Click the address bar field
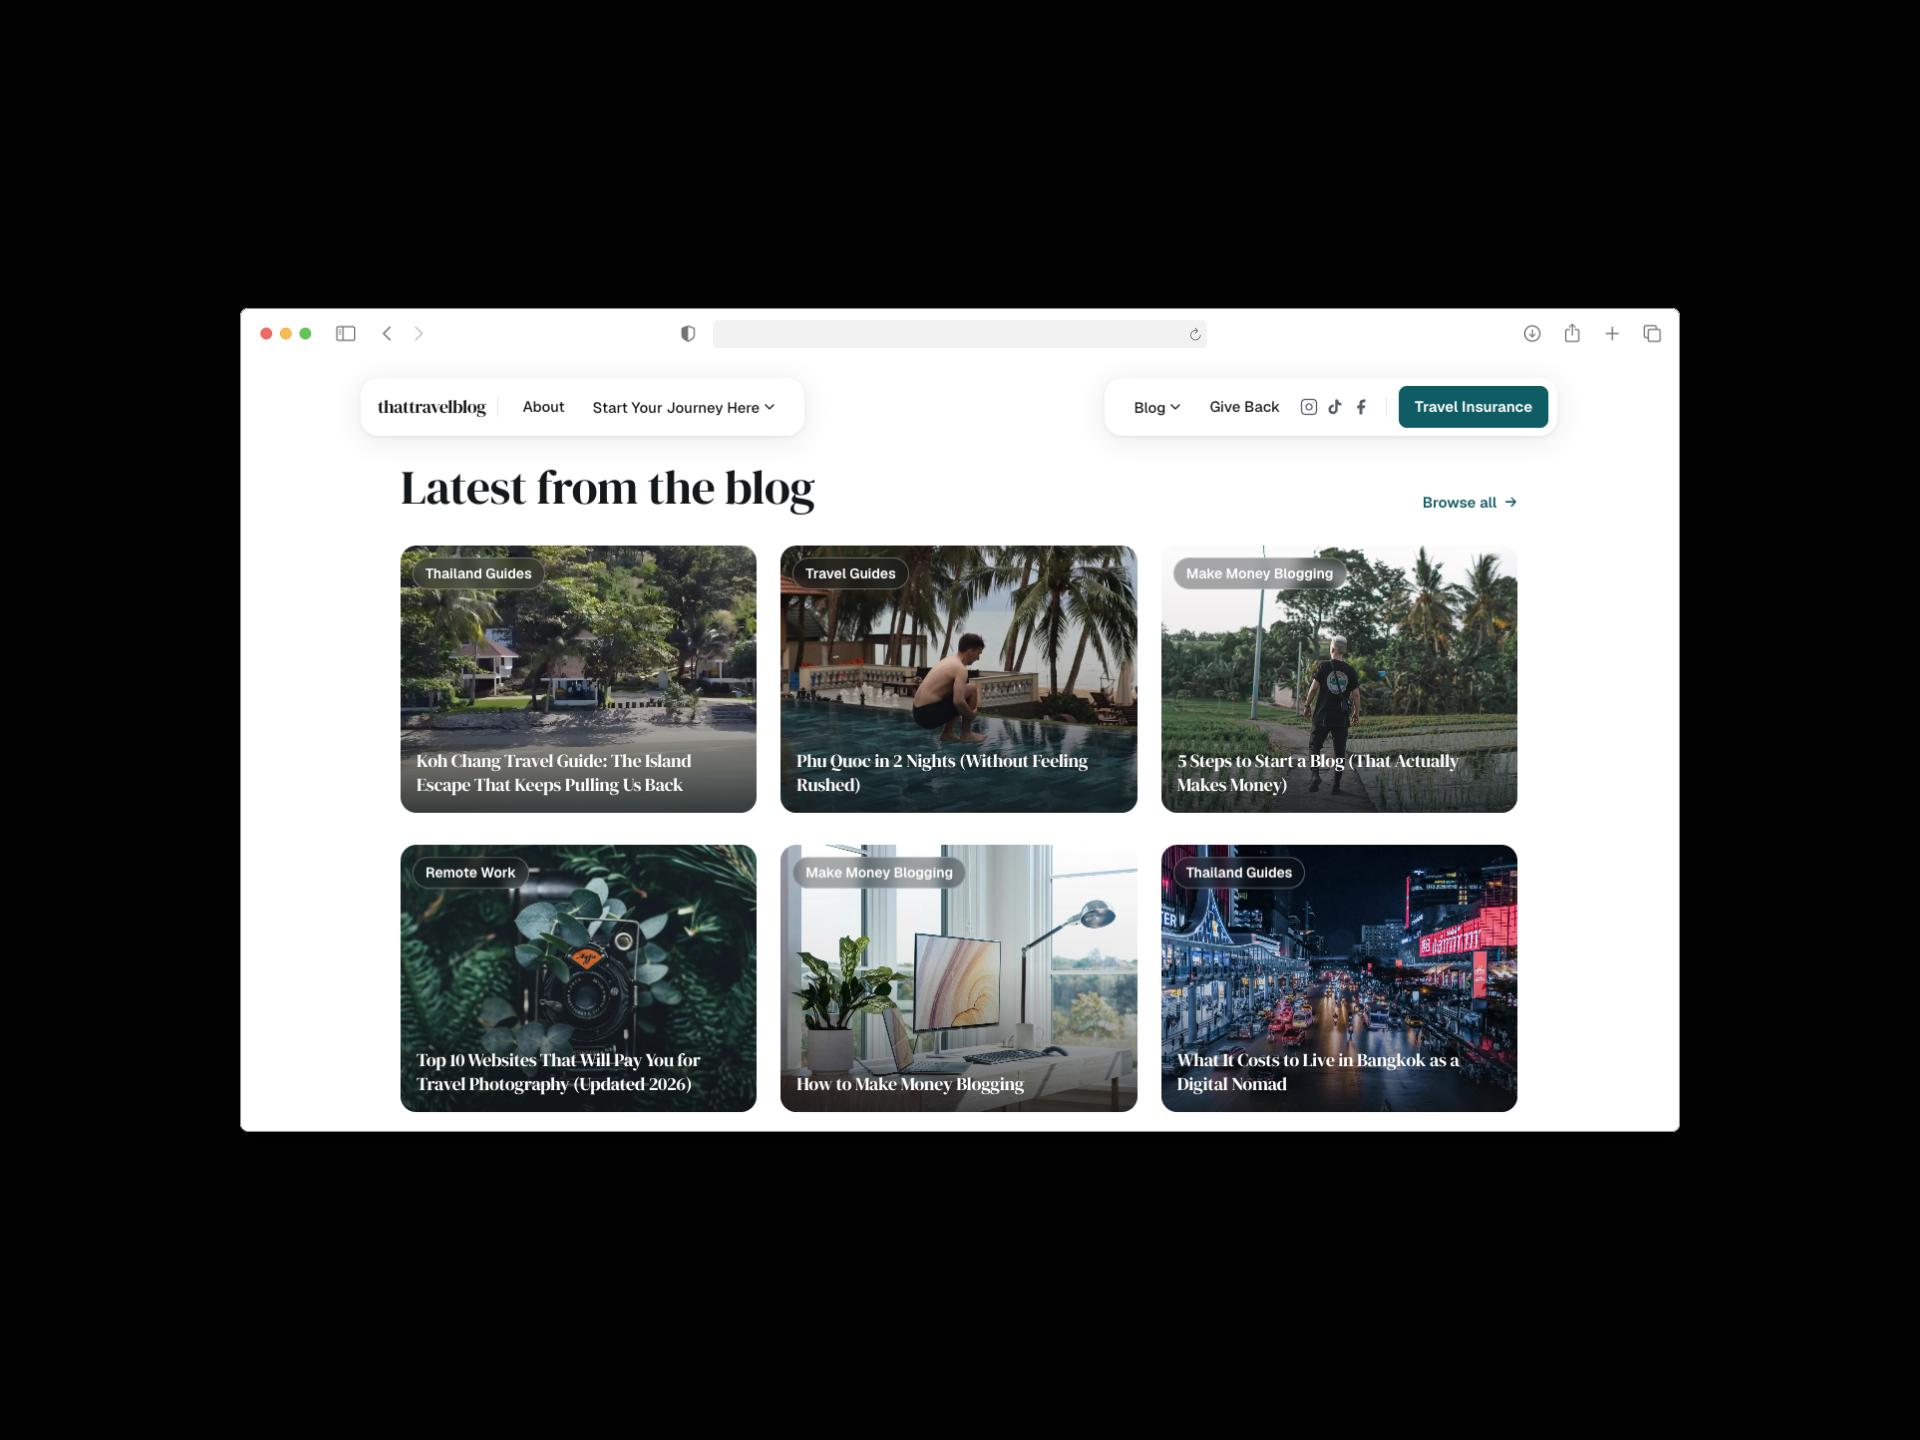 click(959, 334)
